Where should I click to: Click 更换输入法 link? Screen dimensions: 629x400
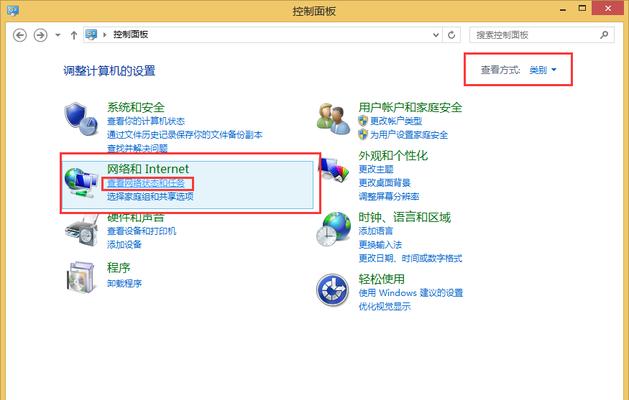pos(380,245)
